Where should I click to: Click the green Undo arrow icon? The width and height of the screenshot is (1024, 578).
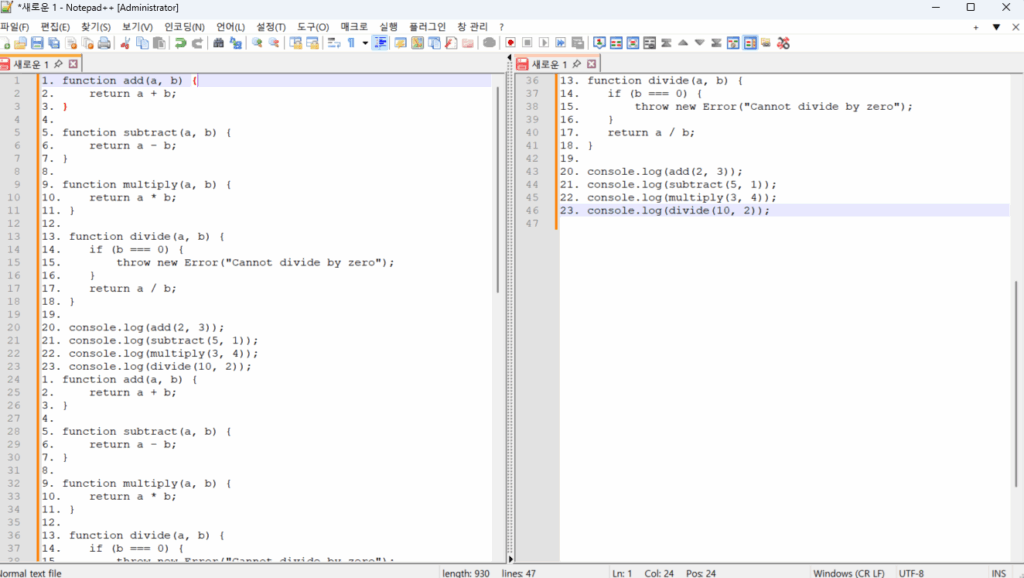[x=180, y=43]
